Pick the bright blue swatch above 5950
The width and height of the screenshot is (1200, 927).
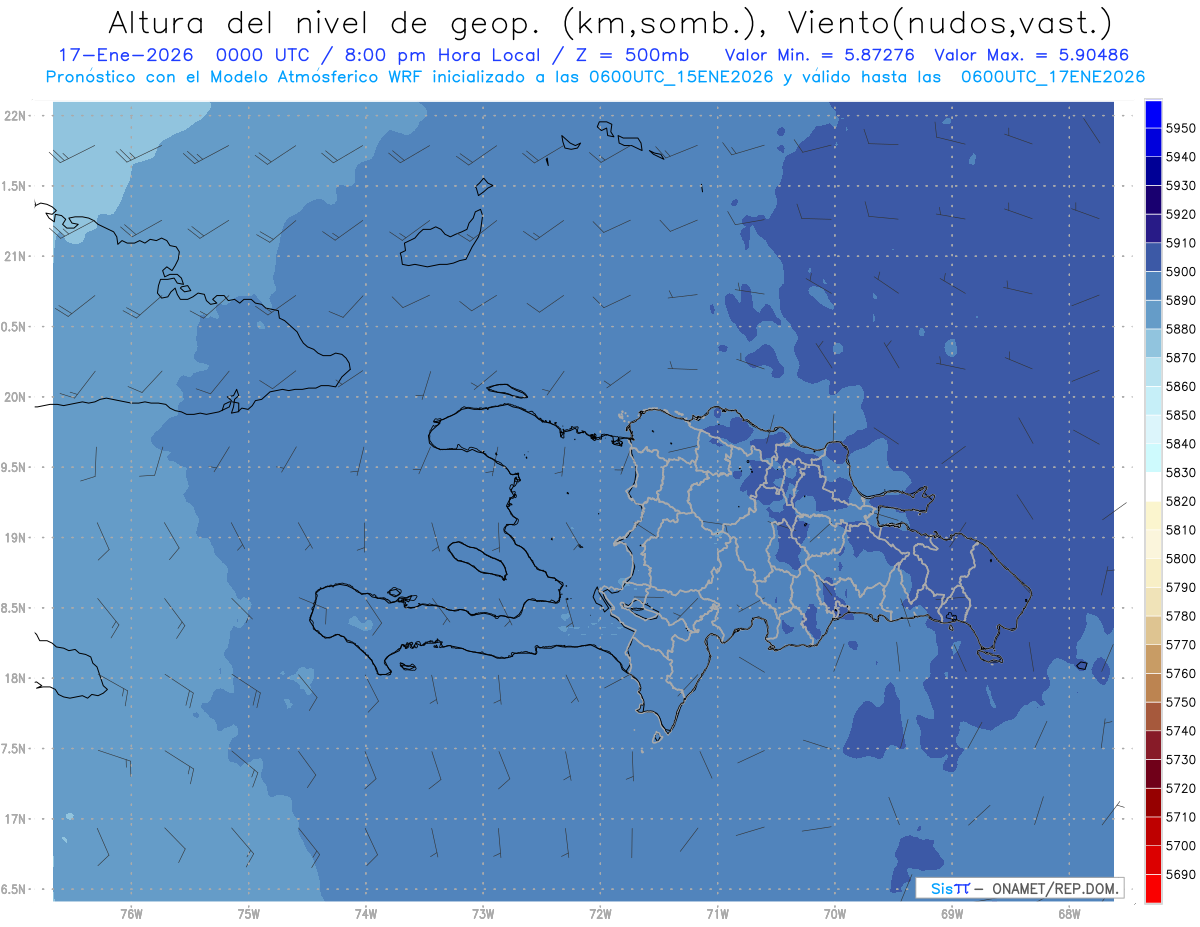[1153, 114]
